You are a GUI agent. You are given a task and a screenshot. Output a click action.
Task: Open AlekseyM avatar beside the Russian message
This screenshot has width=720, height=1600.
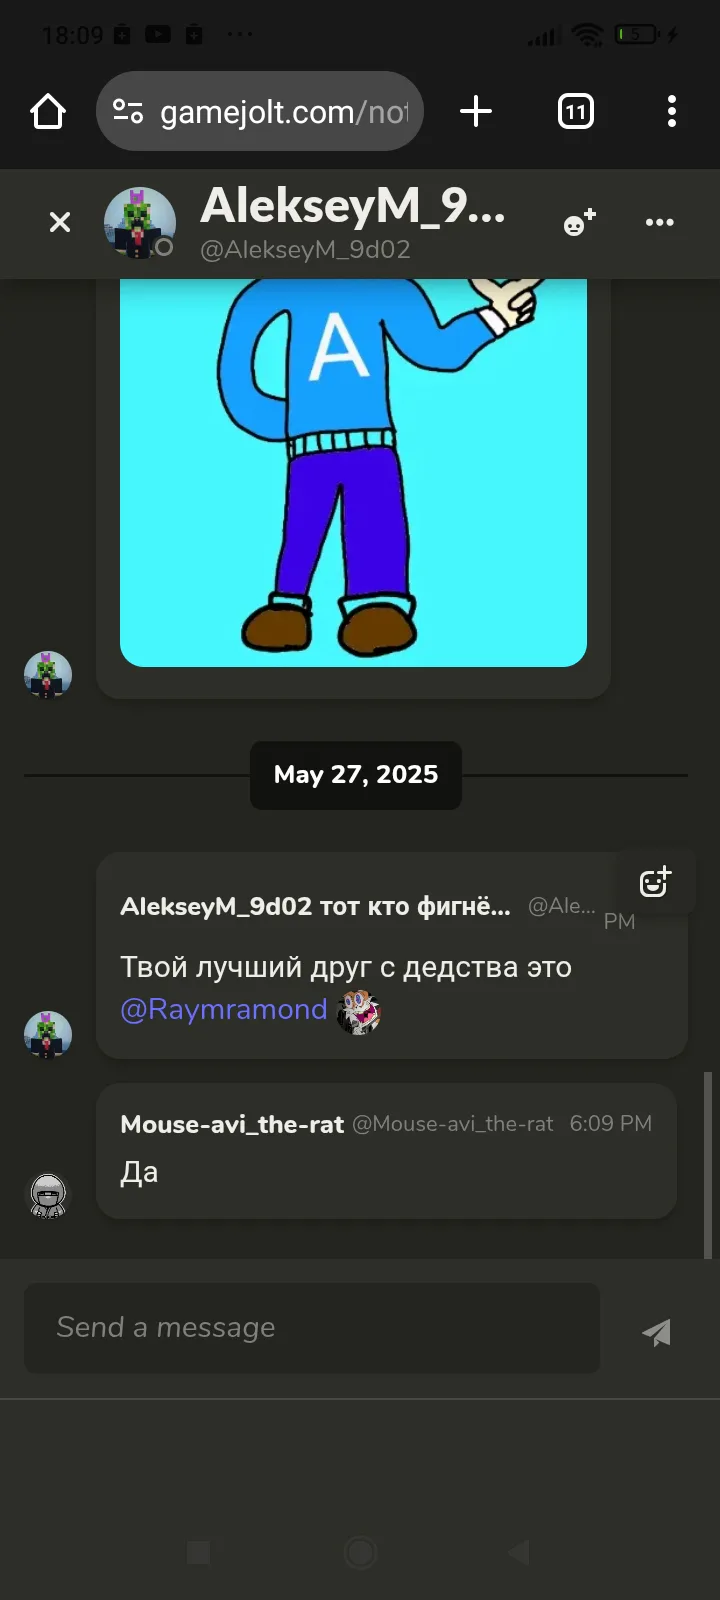pyautogui.click(x=48, y=1035)
